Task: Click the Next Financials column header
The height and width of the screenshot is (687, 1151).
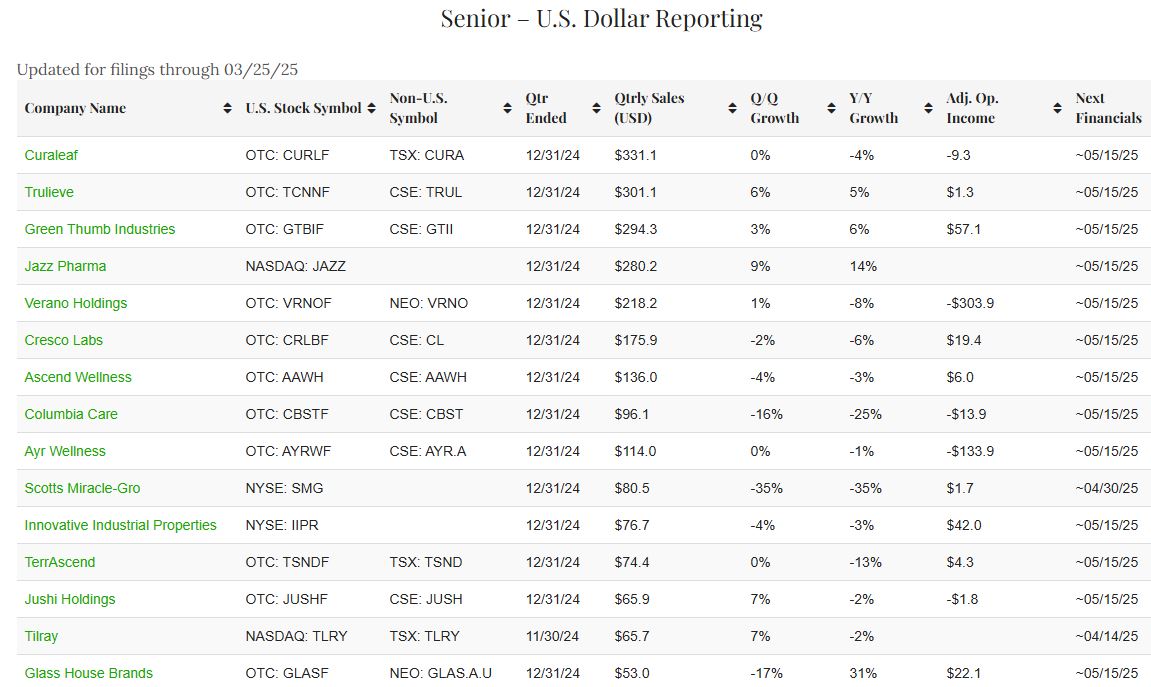Action: point(1108,108)
